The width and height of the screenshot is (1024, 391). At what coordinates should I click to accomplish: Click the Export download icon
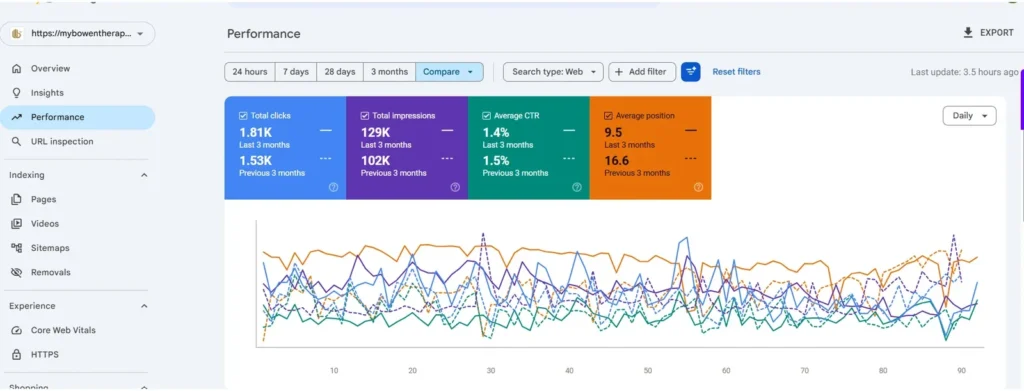968,33
